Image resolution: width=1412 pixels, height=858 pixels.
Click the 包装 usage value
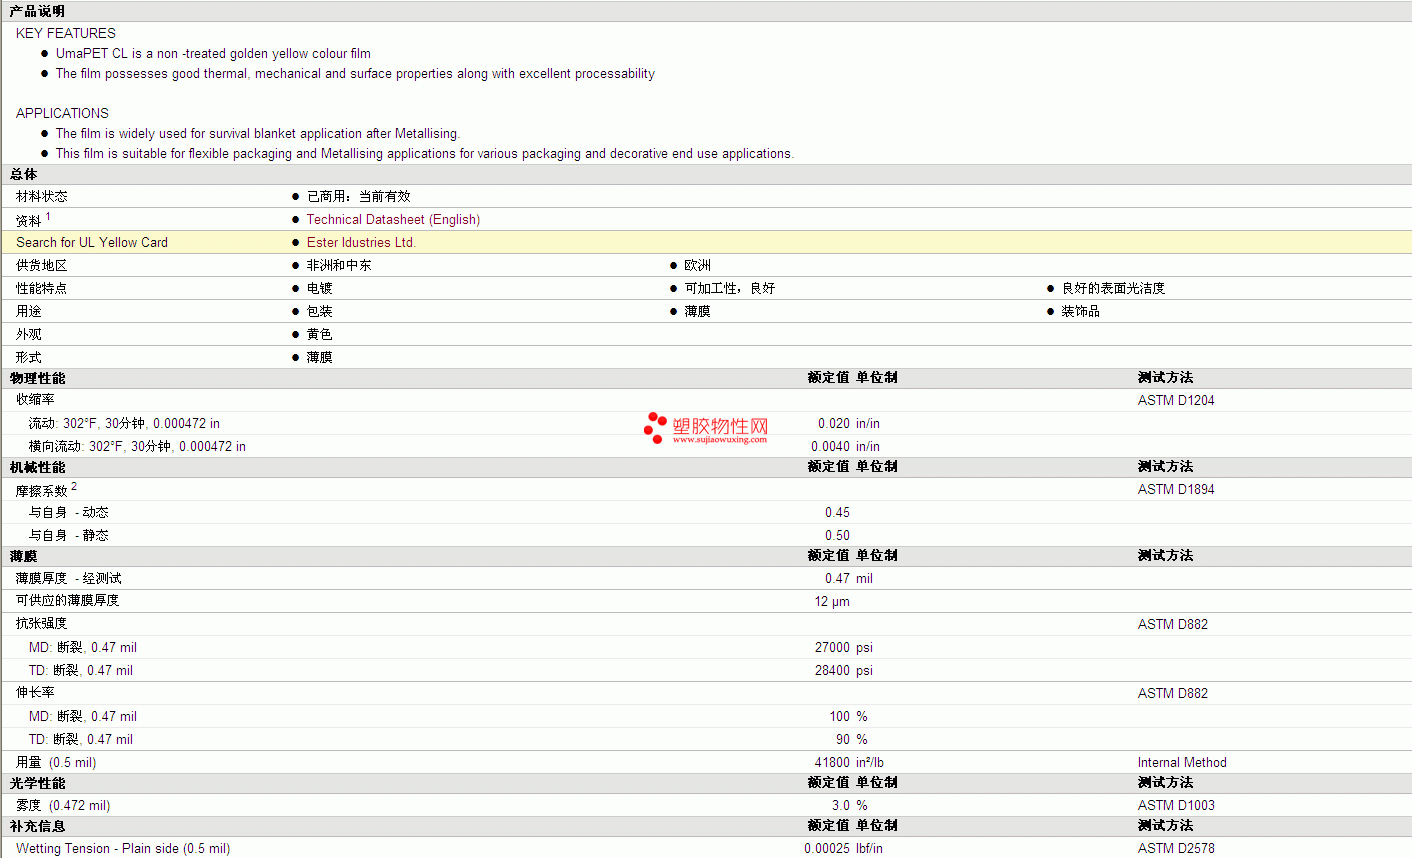tap(320, 311)
